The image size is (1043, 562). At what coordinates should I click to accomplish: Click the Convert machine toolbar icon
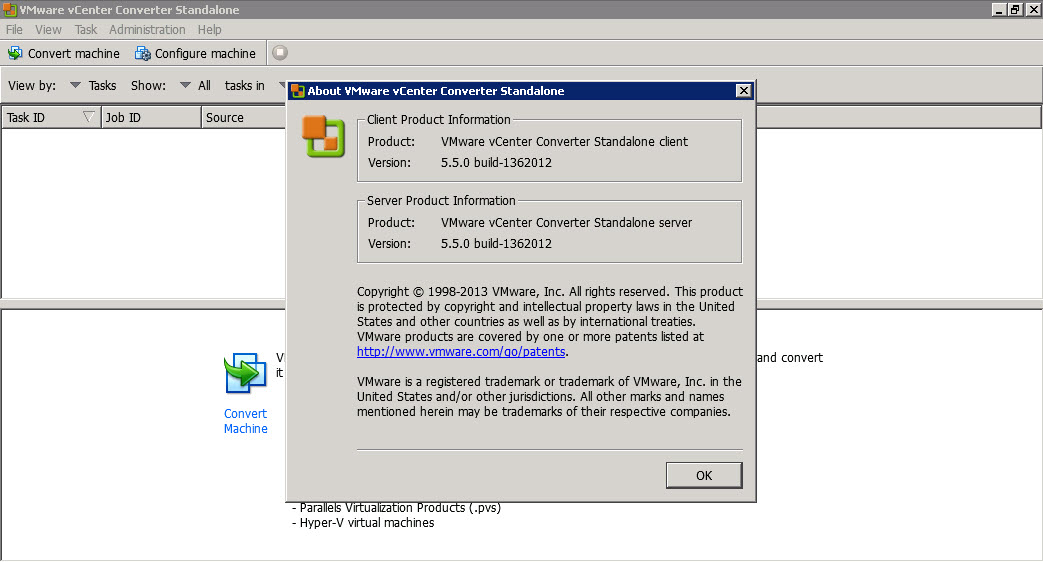(15, 53)
